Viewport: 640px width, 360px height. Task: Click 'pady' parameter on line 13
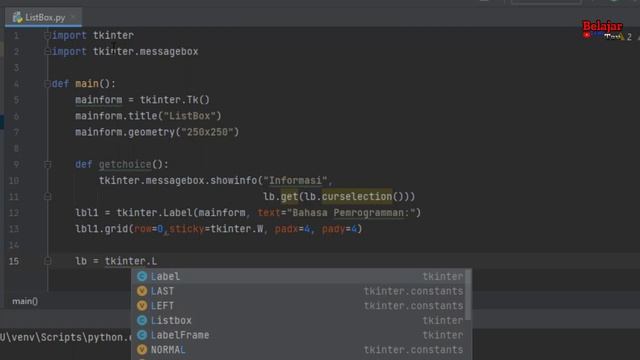click(x=333, y=229)
